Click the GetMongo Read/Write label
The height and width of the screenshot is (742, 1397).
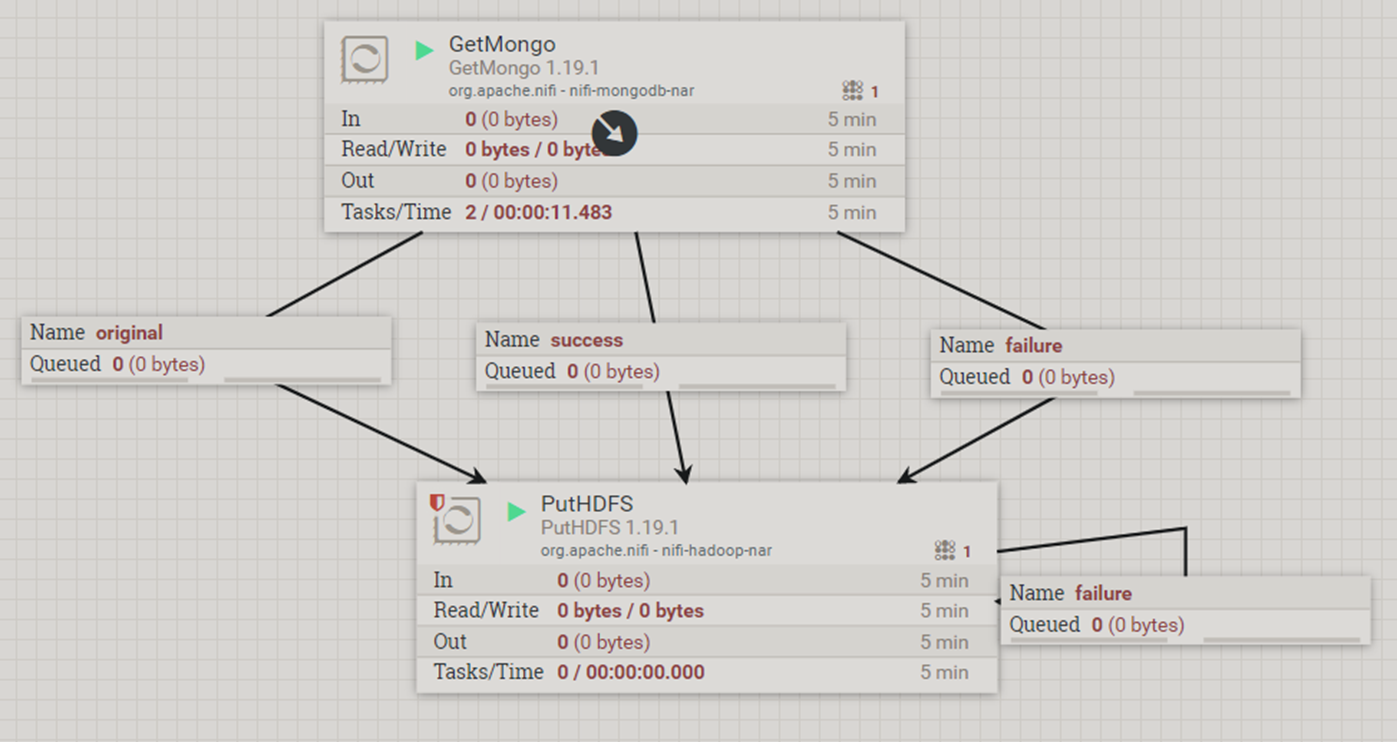click(x=394, y=149)
